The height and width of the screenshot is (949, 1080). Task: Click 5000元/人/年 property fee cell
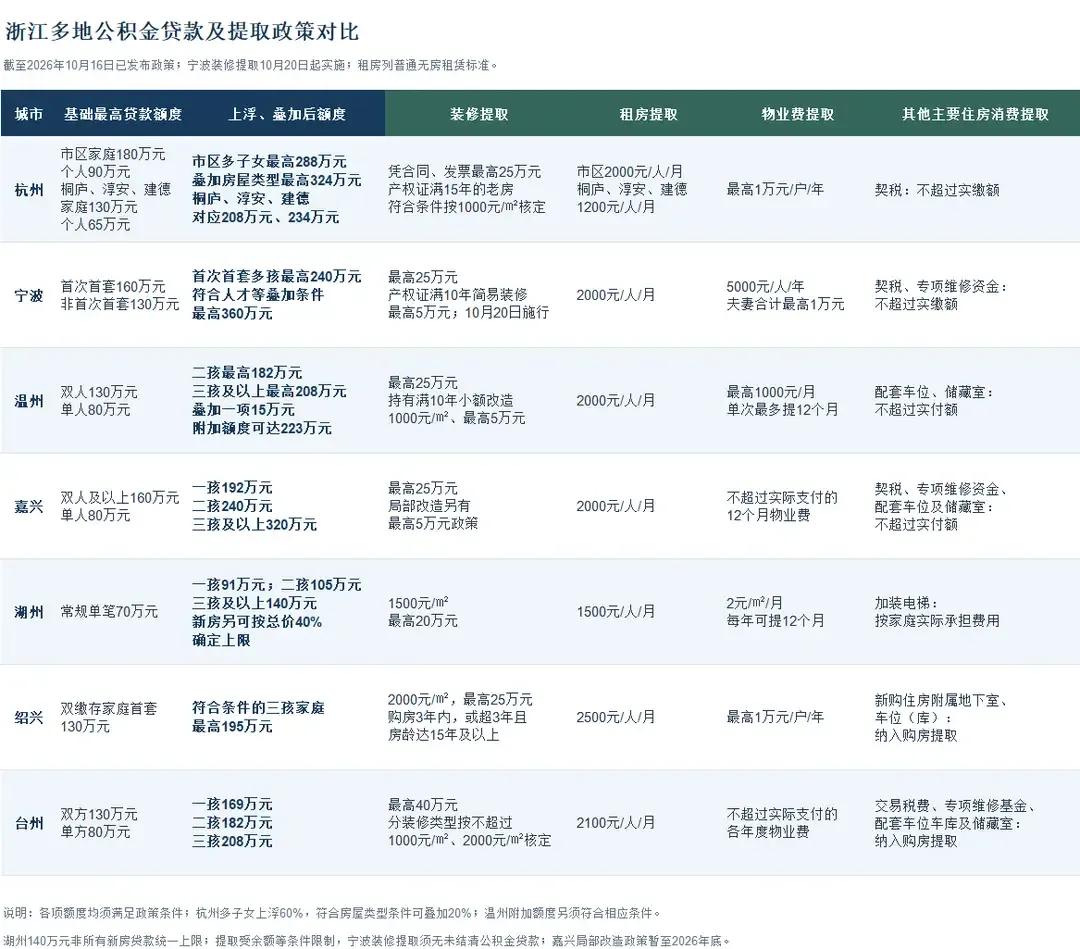point(765,286)
